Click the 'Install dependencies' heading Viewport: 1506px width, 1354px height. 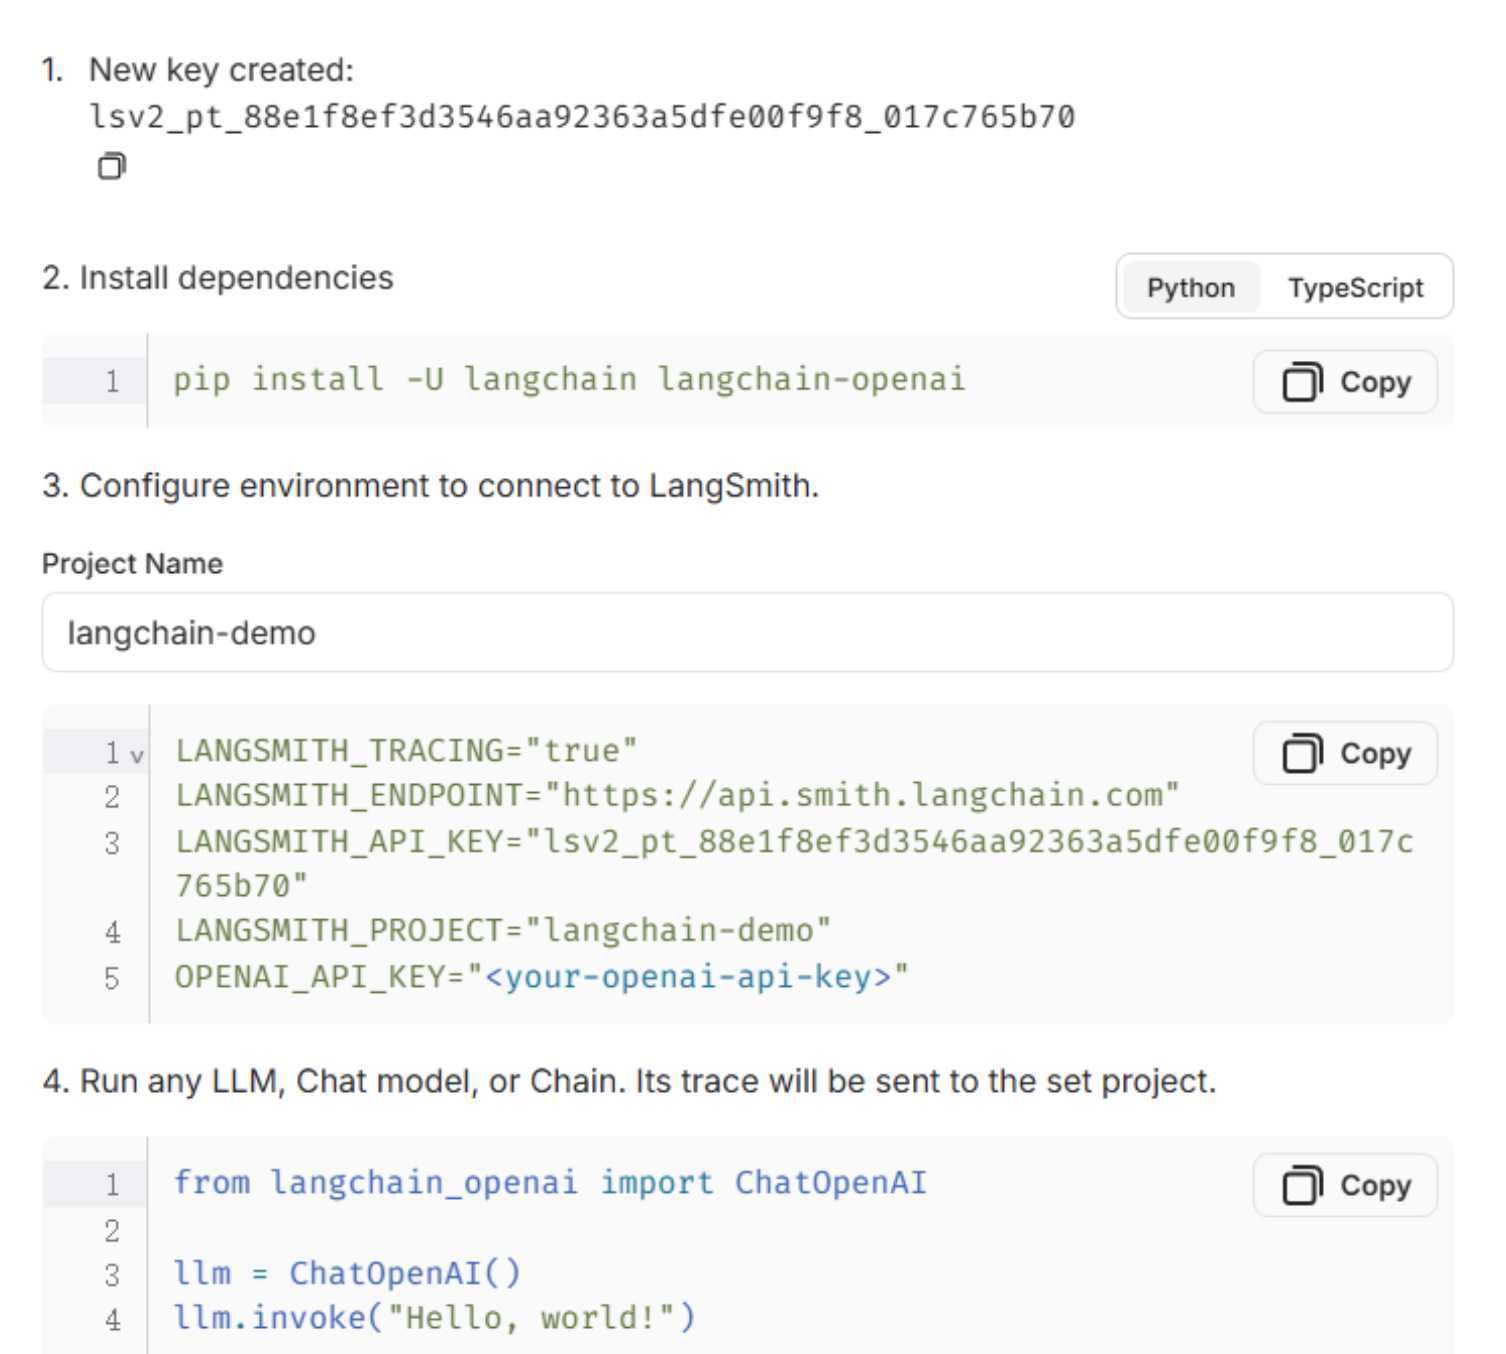pos(218,278)
